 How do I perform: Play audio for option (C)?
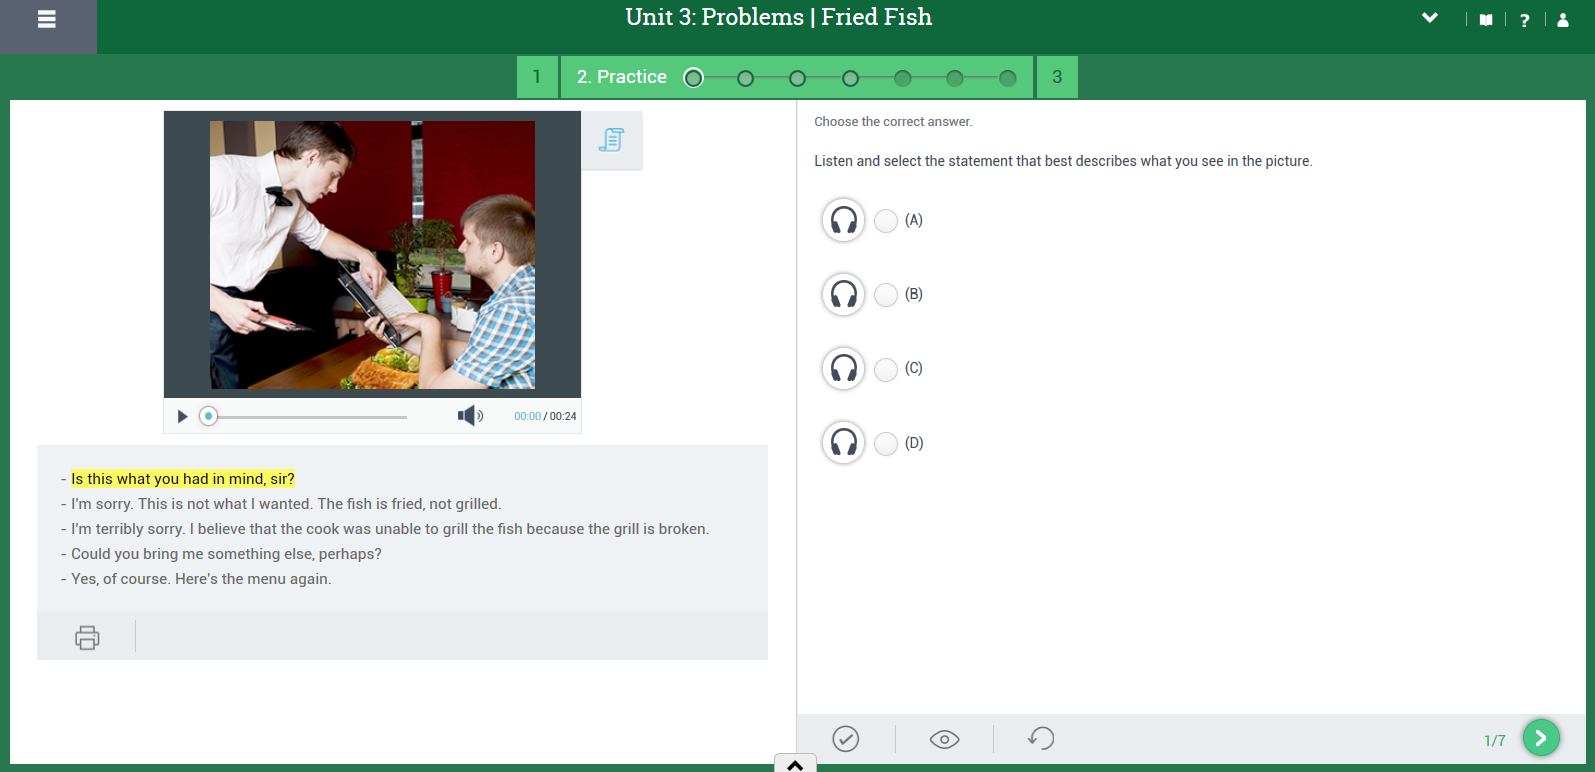pos(843,368)
